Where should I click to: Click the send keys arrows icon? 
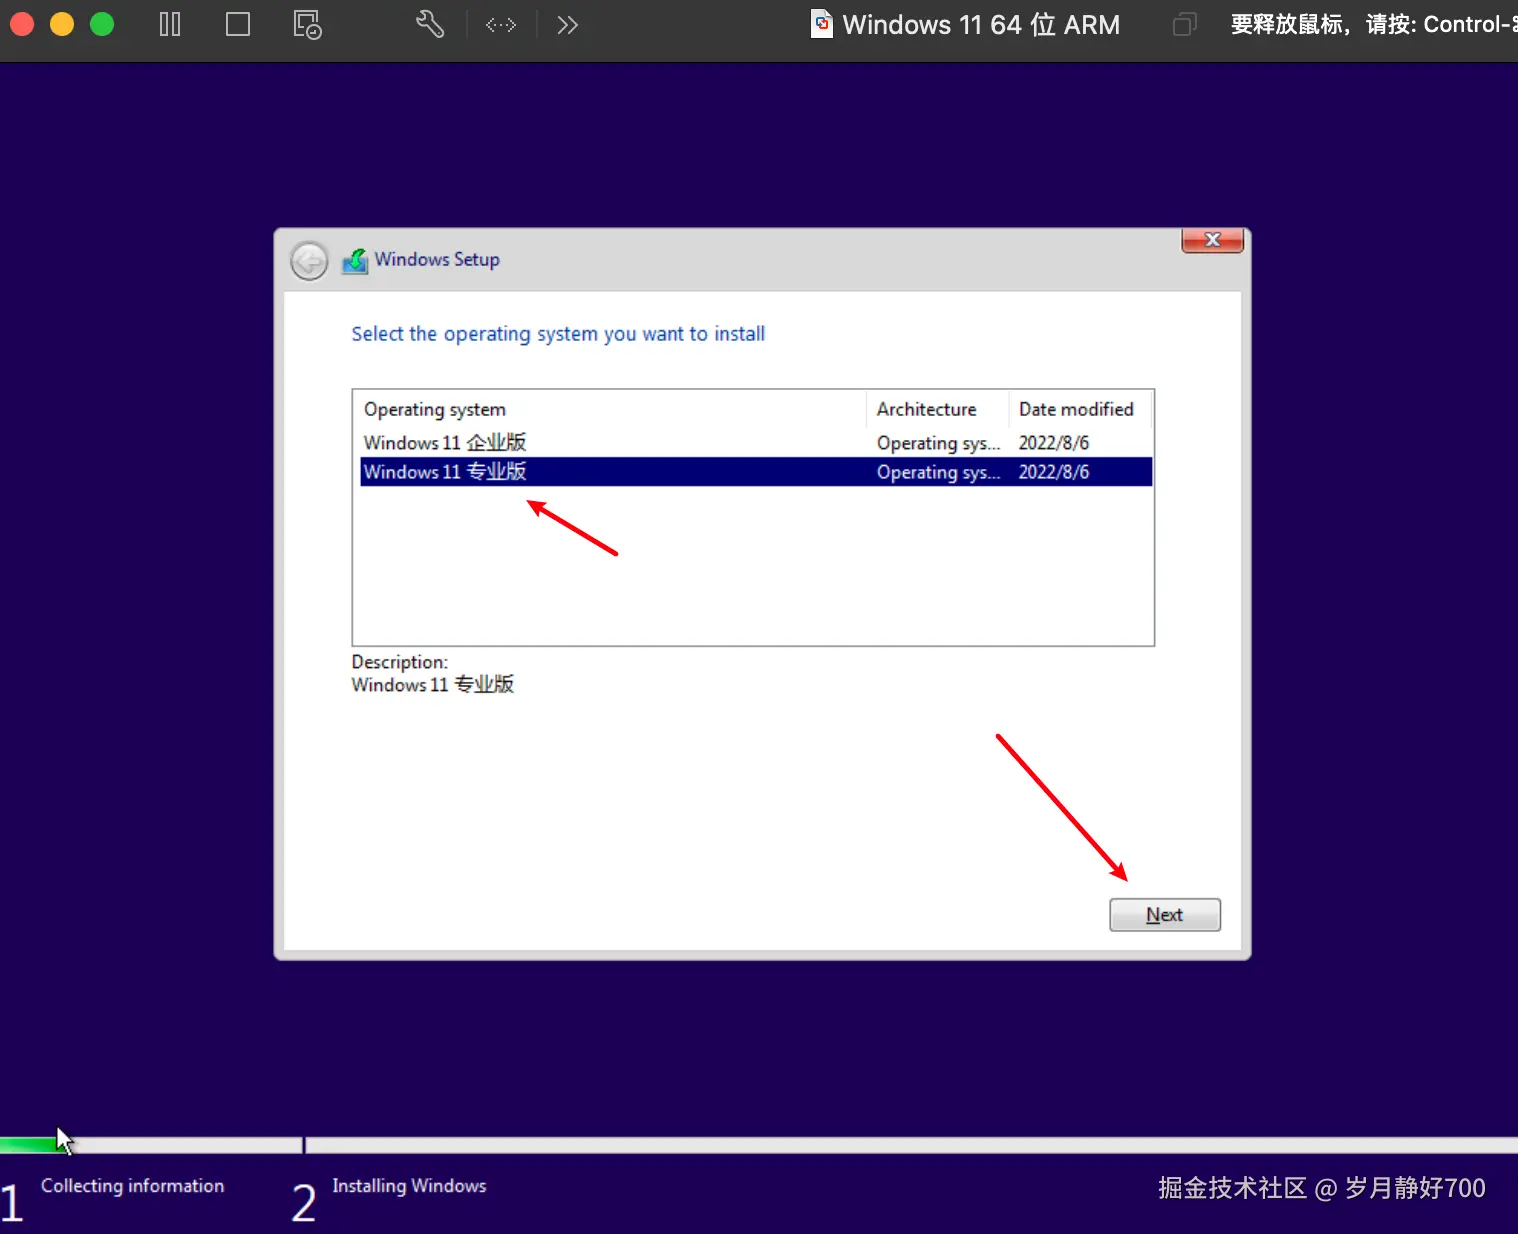coord(501,24)
